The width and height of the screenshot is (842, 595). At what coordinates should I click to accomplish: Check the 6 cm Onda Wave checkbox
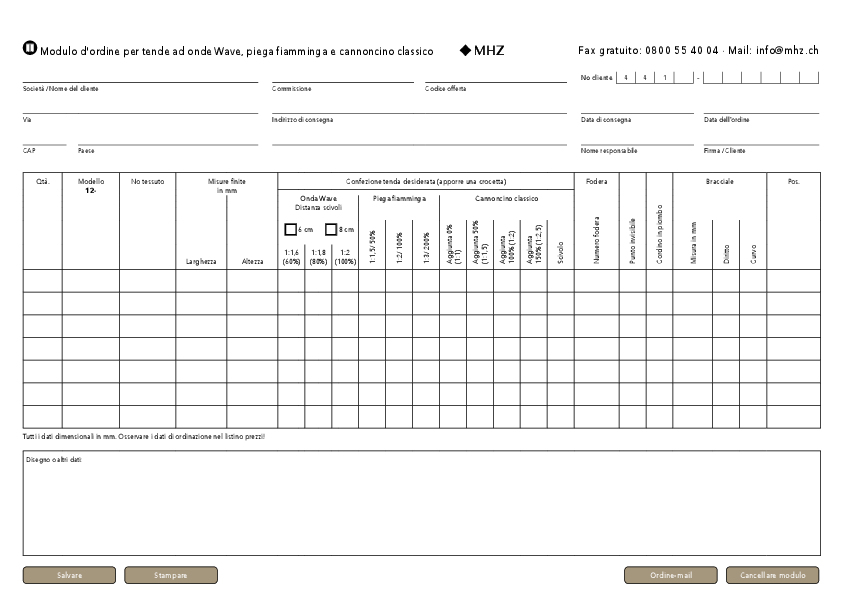coord(290,229)
